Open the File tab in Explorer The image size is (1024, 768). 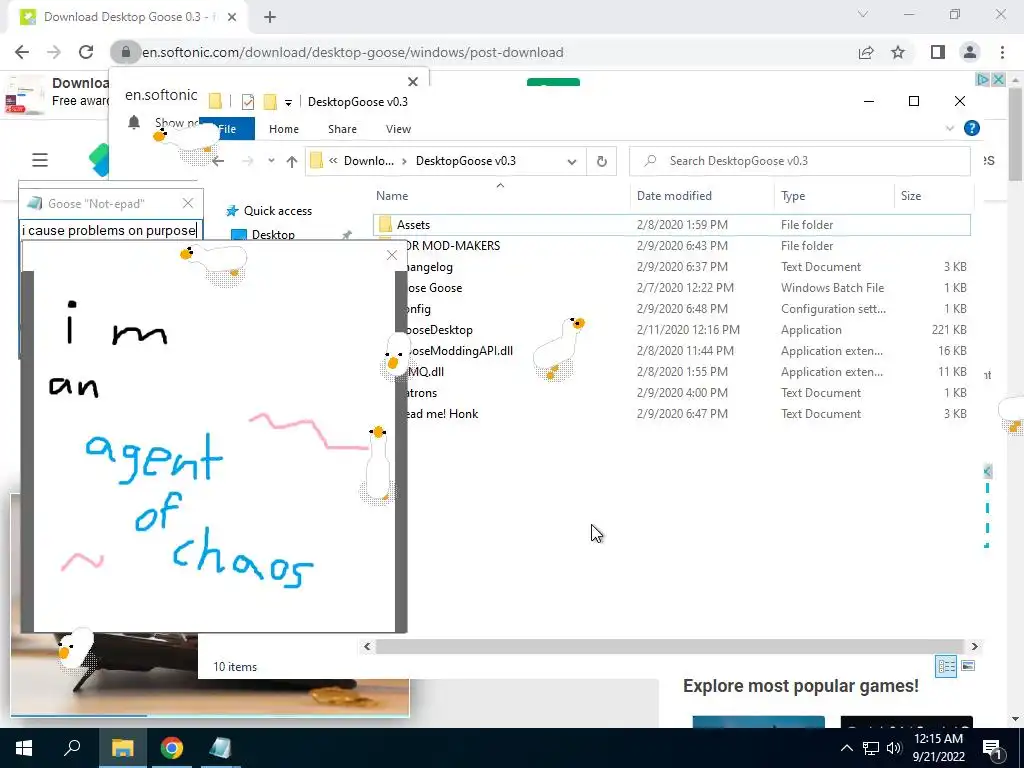pyautogui.click(x=227, y=129)
